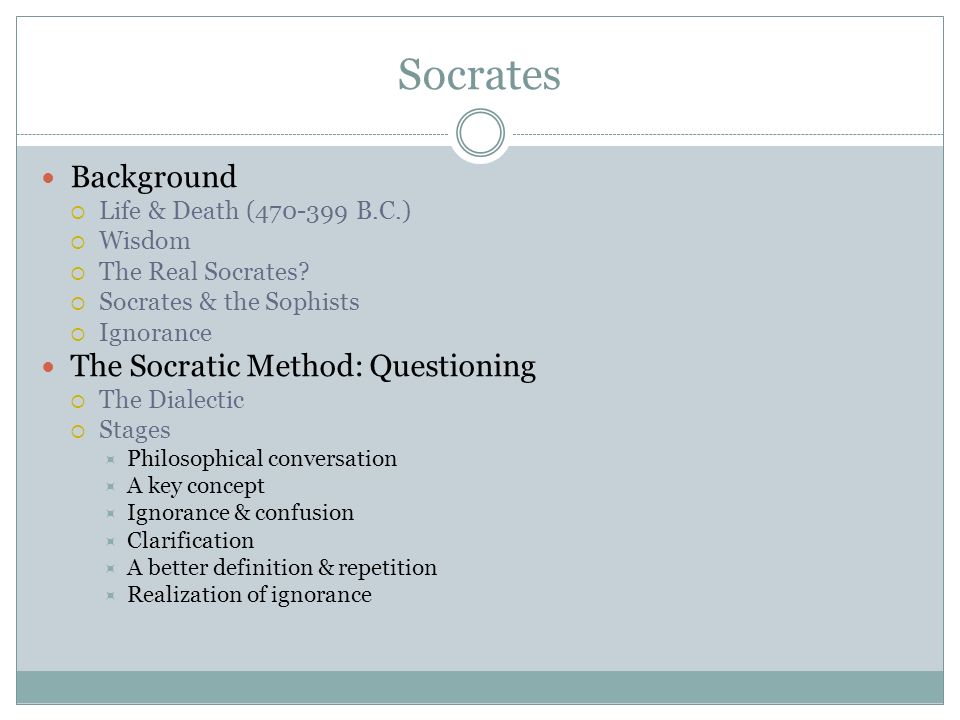This screenshot has width=960, height=720.
Task: Click the yellow ring bullet beside Wisdom
Action: click(x=78, y=242)
